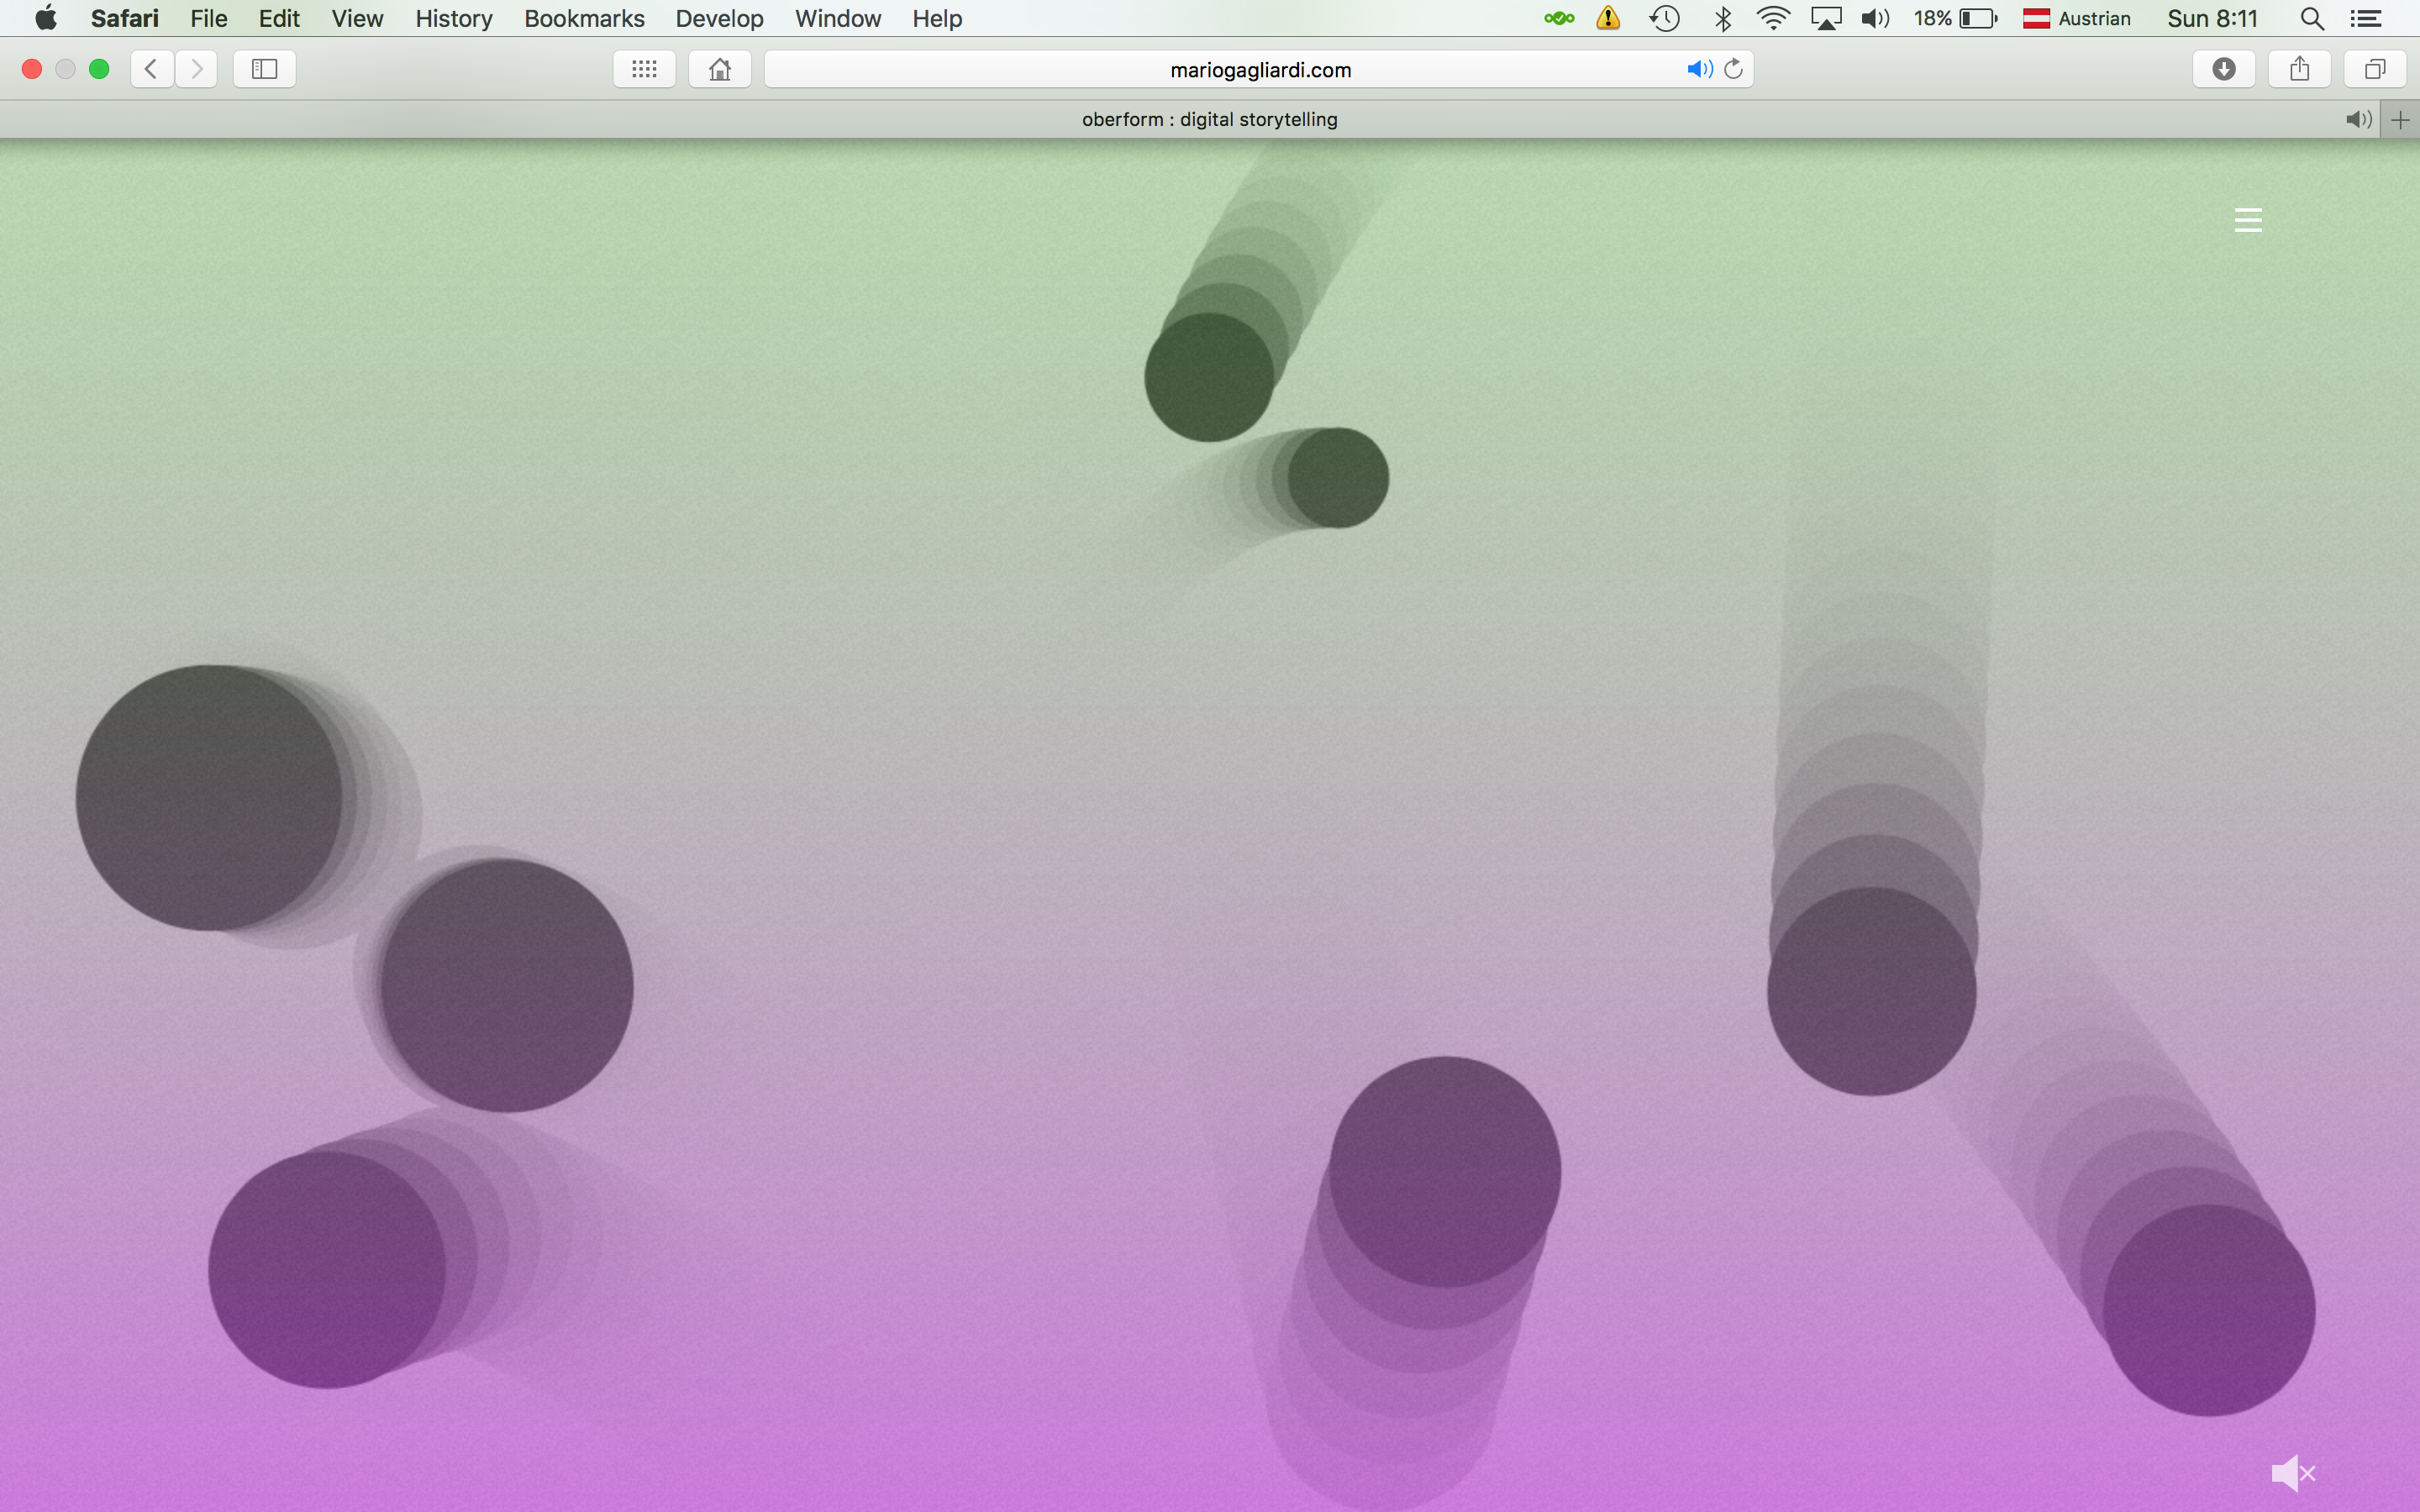Open the History menu
The width and height of the screenshot is (2420, 1512).
tap(454, 18)
